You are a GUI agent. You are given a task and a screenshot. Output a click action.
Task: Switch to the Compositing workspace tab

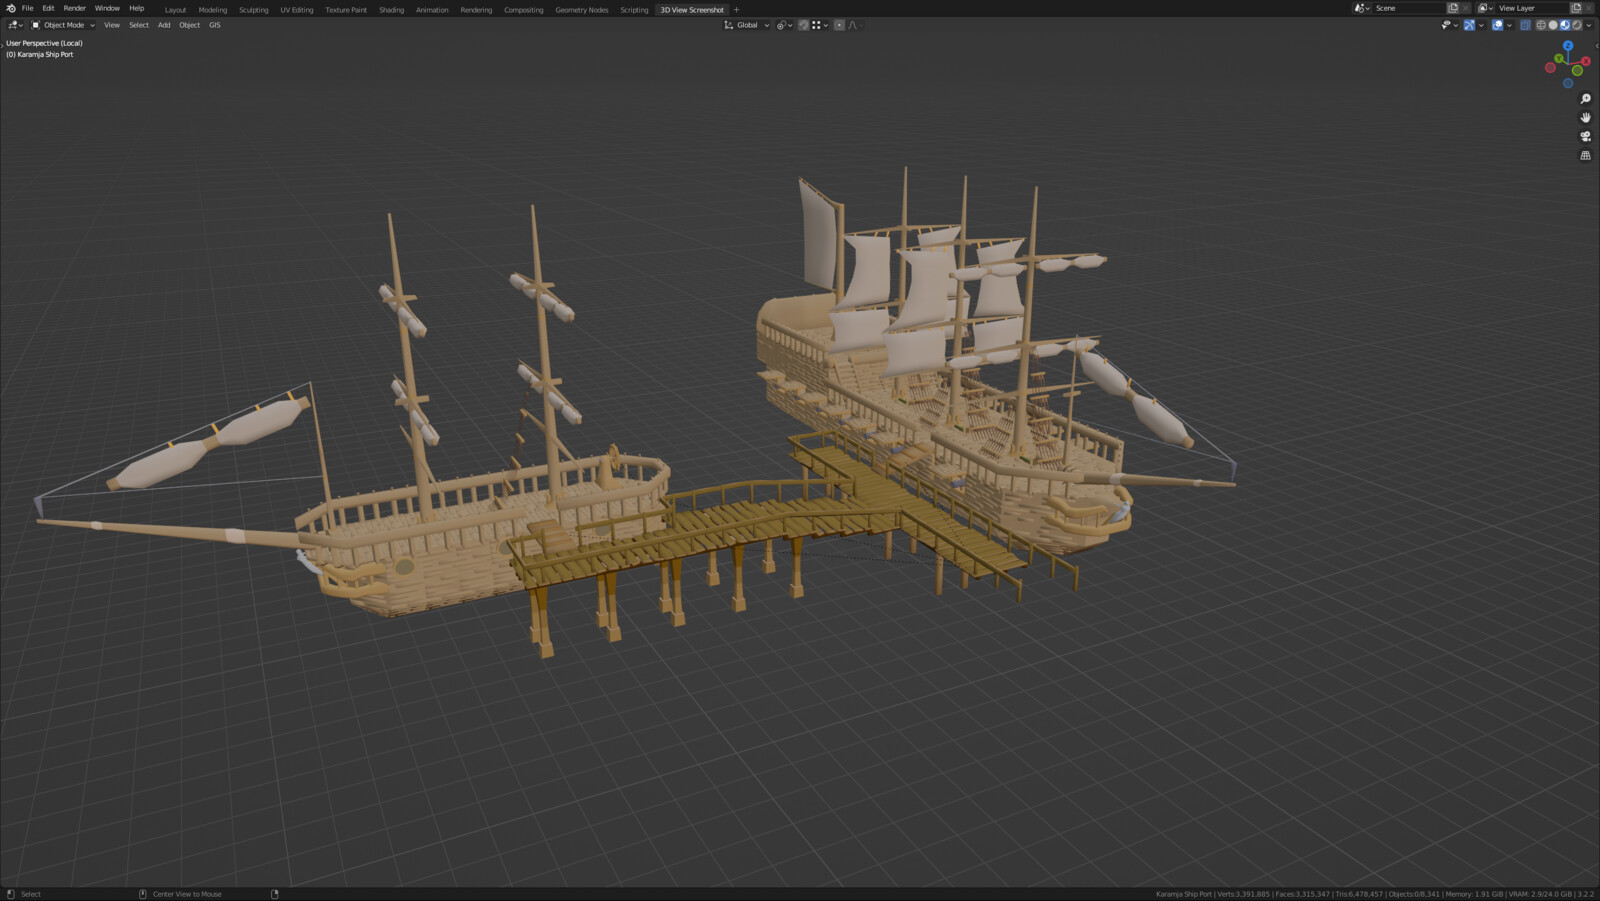pyautogui.click(x=524, y=10)
